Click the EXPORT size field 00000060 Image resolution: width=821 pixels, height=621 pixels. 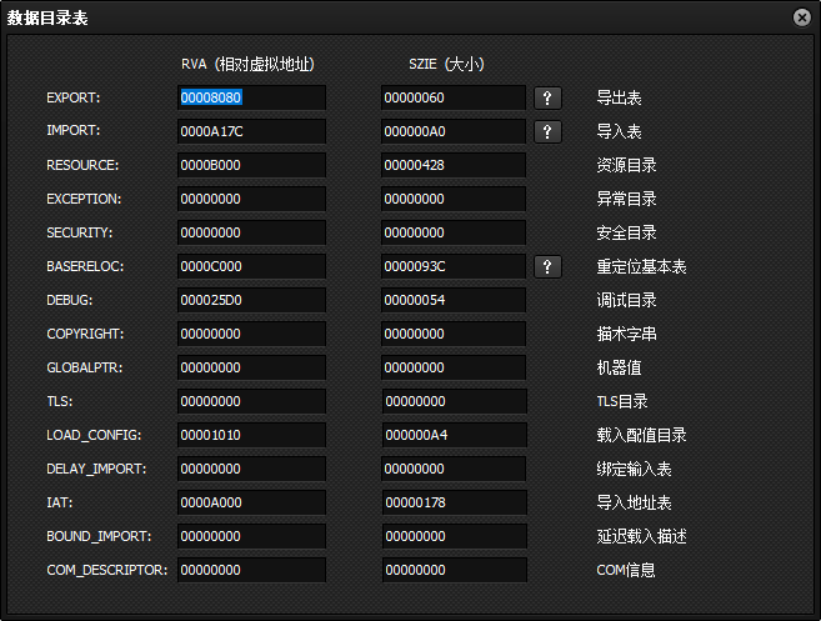click(453, 98)
